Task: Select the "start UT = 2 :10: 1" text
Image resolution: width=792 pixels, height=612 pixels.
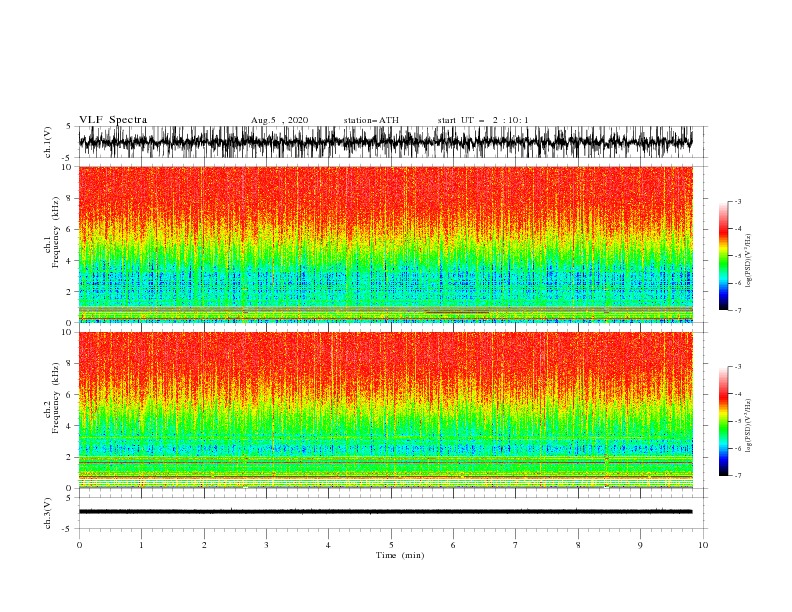Action: (482, 120)
